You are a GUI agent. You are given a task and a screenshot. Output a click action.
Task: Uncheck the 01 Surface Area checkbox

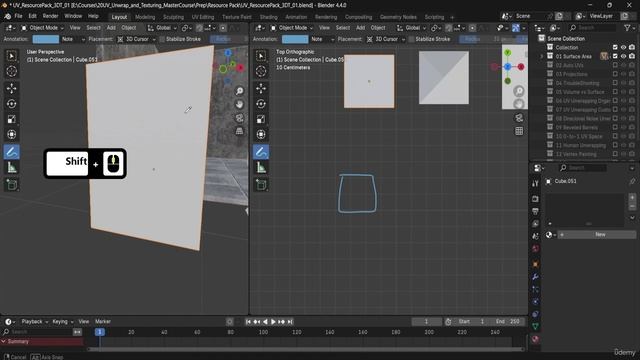[x=615, y=56]
